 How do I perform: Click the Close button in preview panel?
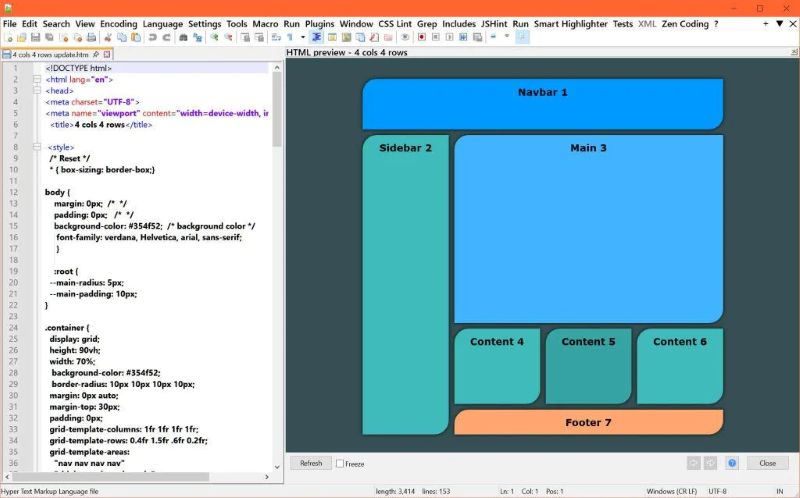click(x=767, y=463)
